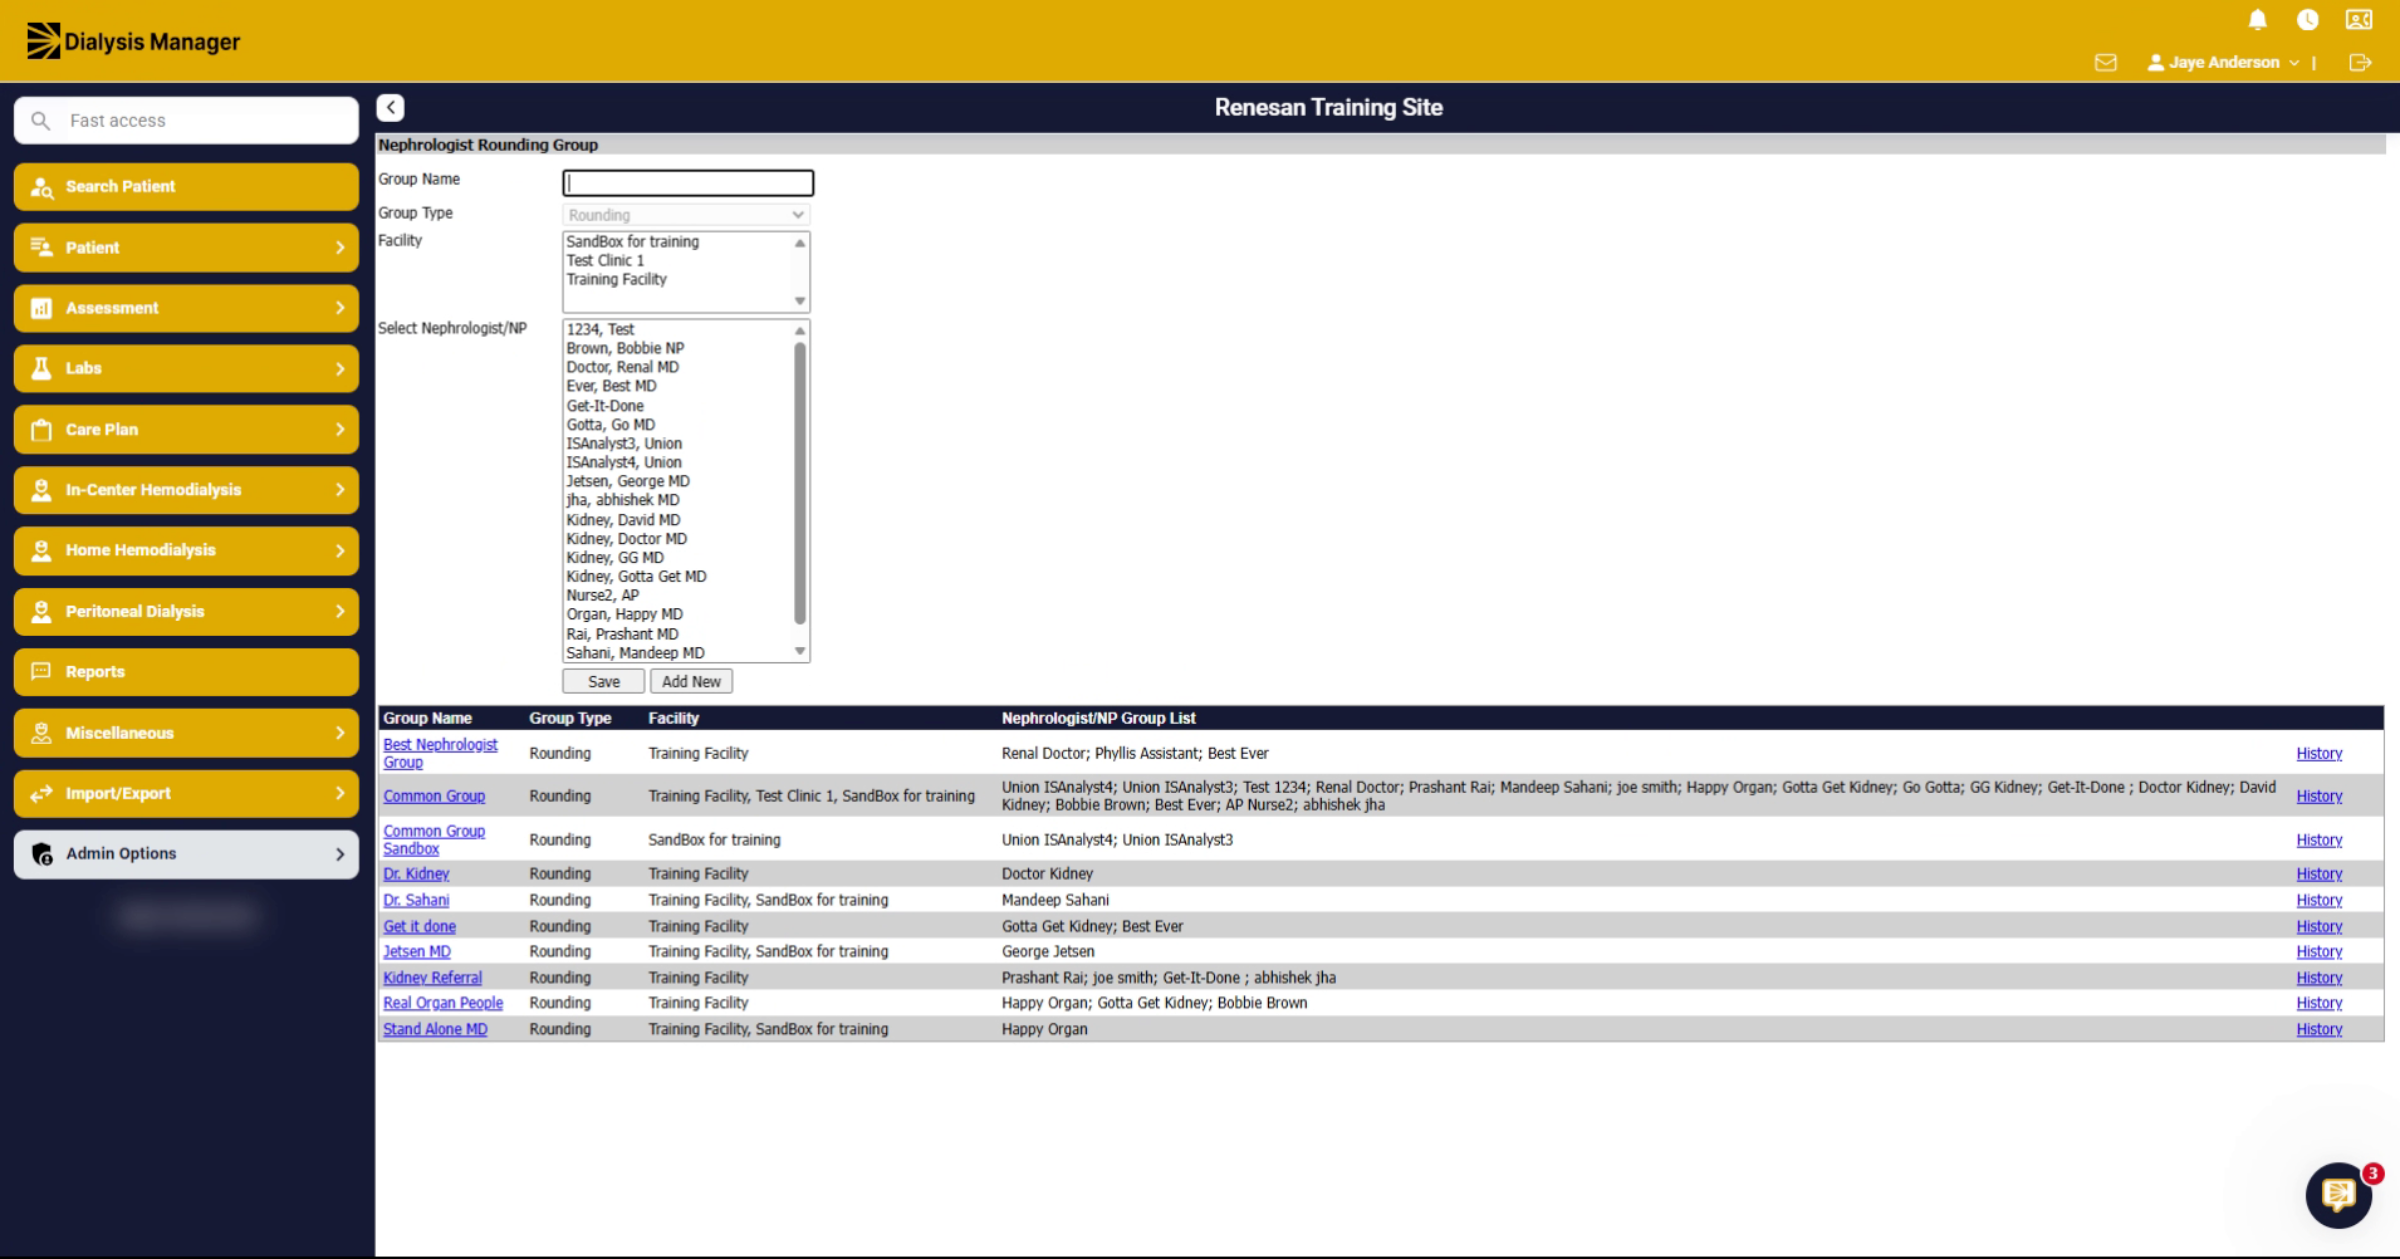
Task: Click the Admin Options shield icon
Action: pos(41,853)
